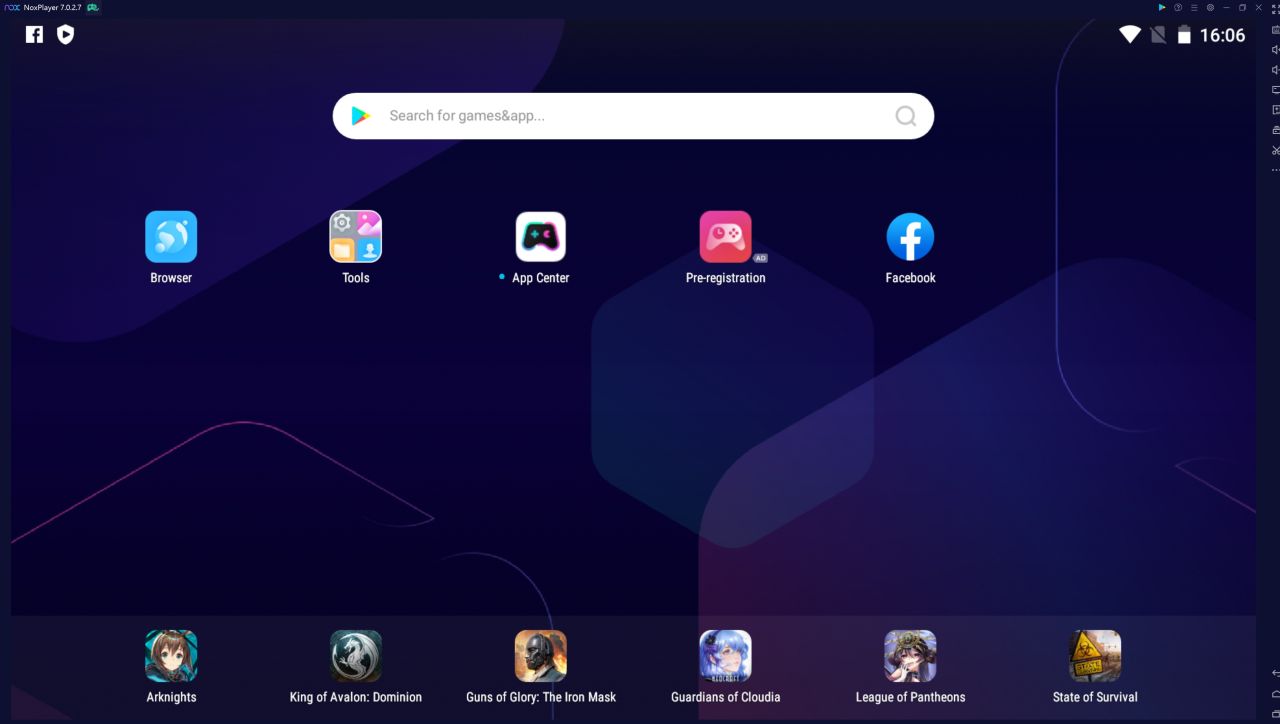Click the help question mark icon
Image resolution: width=1280 pixels, height=724 pixels.
tap(1178, 7)
